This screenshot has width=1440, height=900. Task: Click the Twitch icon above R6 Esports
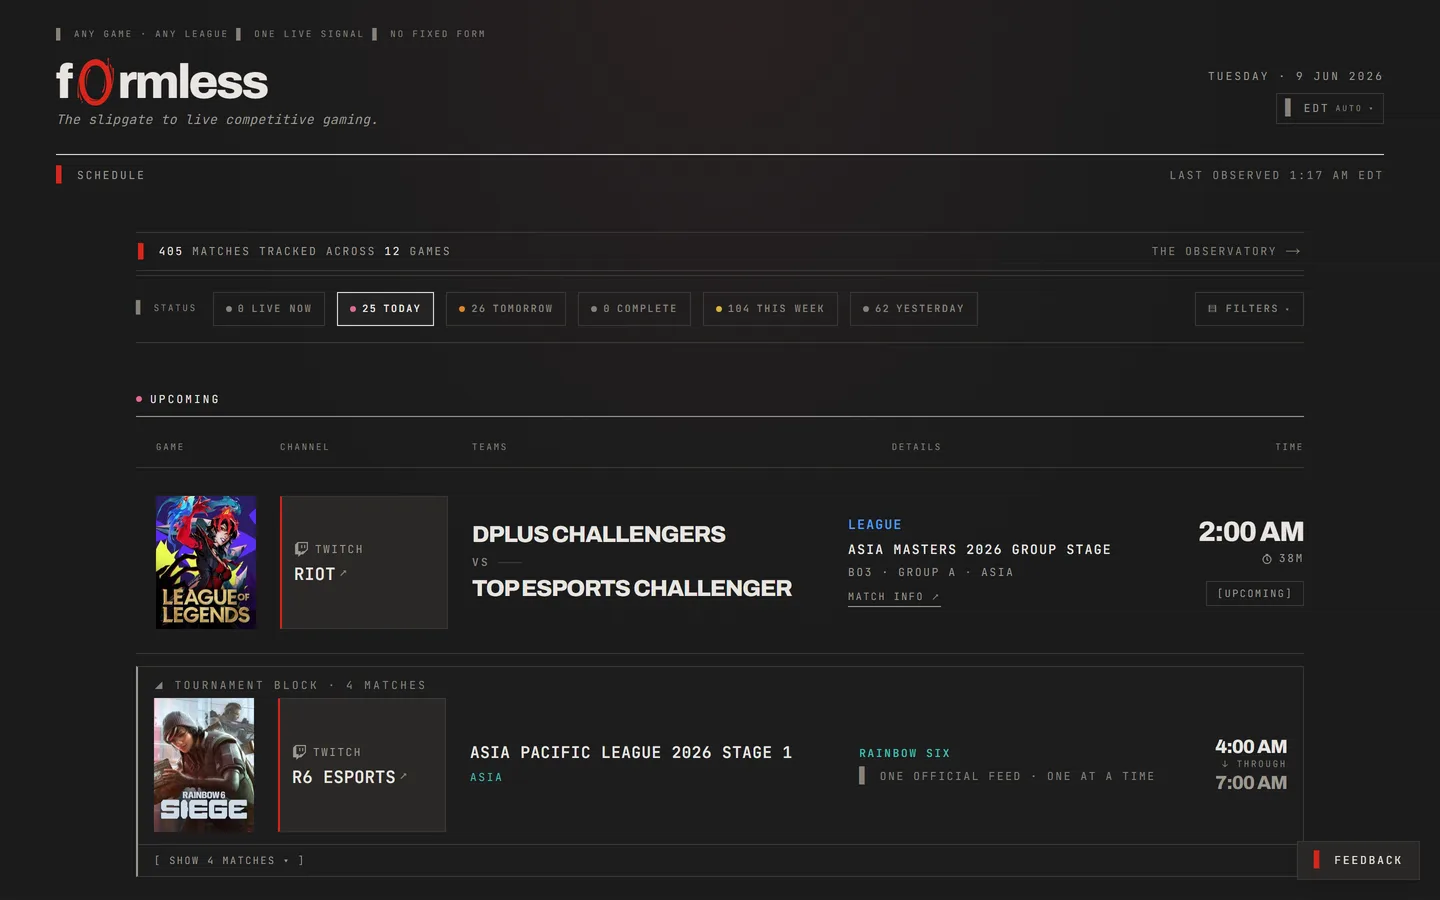pos(299,752)
